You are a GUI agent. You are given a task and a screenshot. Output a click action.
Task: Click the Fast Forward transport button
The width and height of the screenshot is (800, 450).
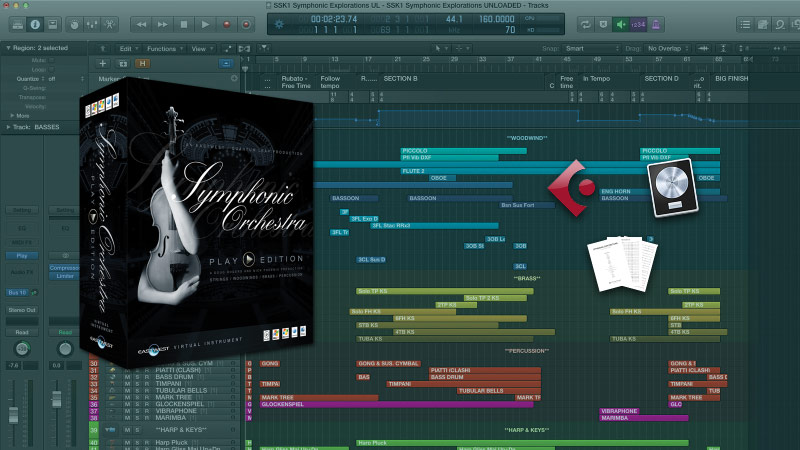tap(162, 24)
